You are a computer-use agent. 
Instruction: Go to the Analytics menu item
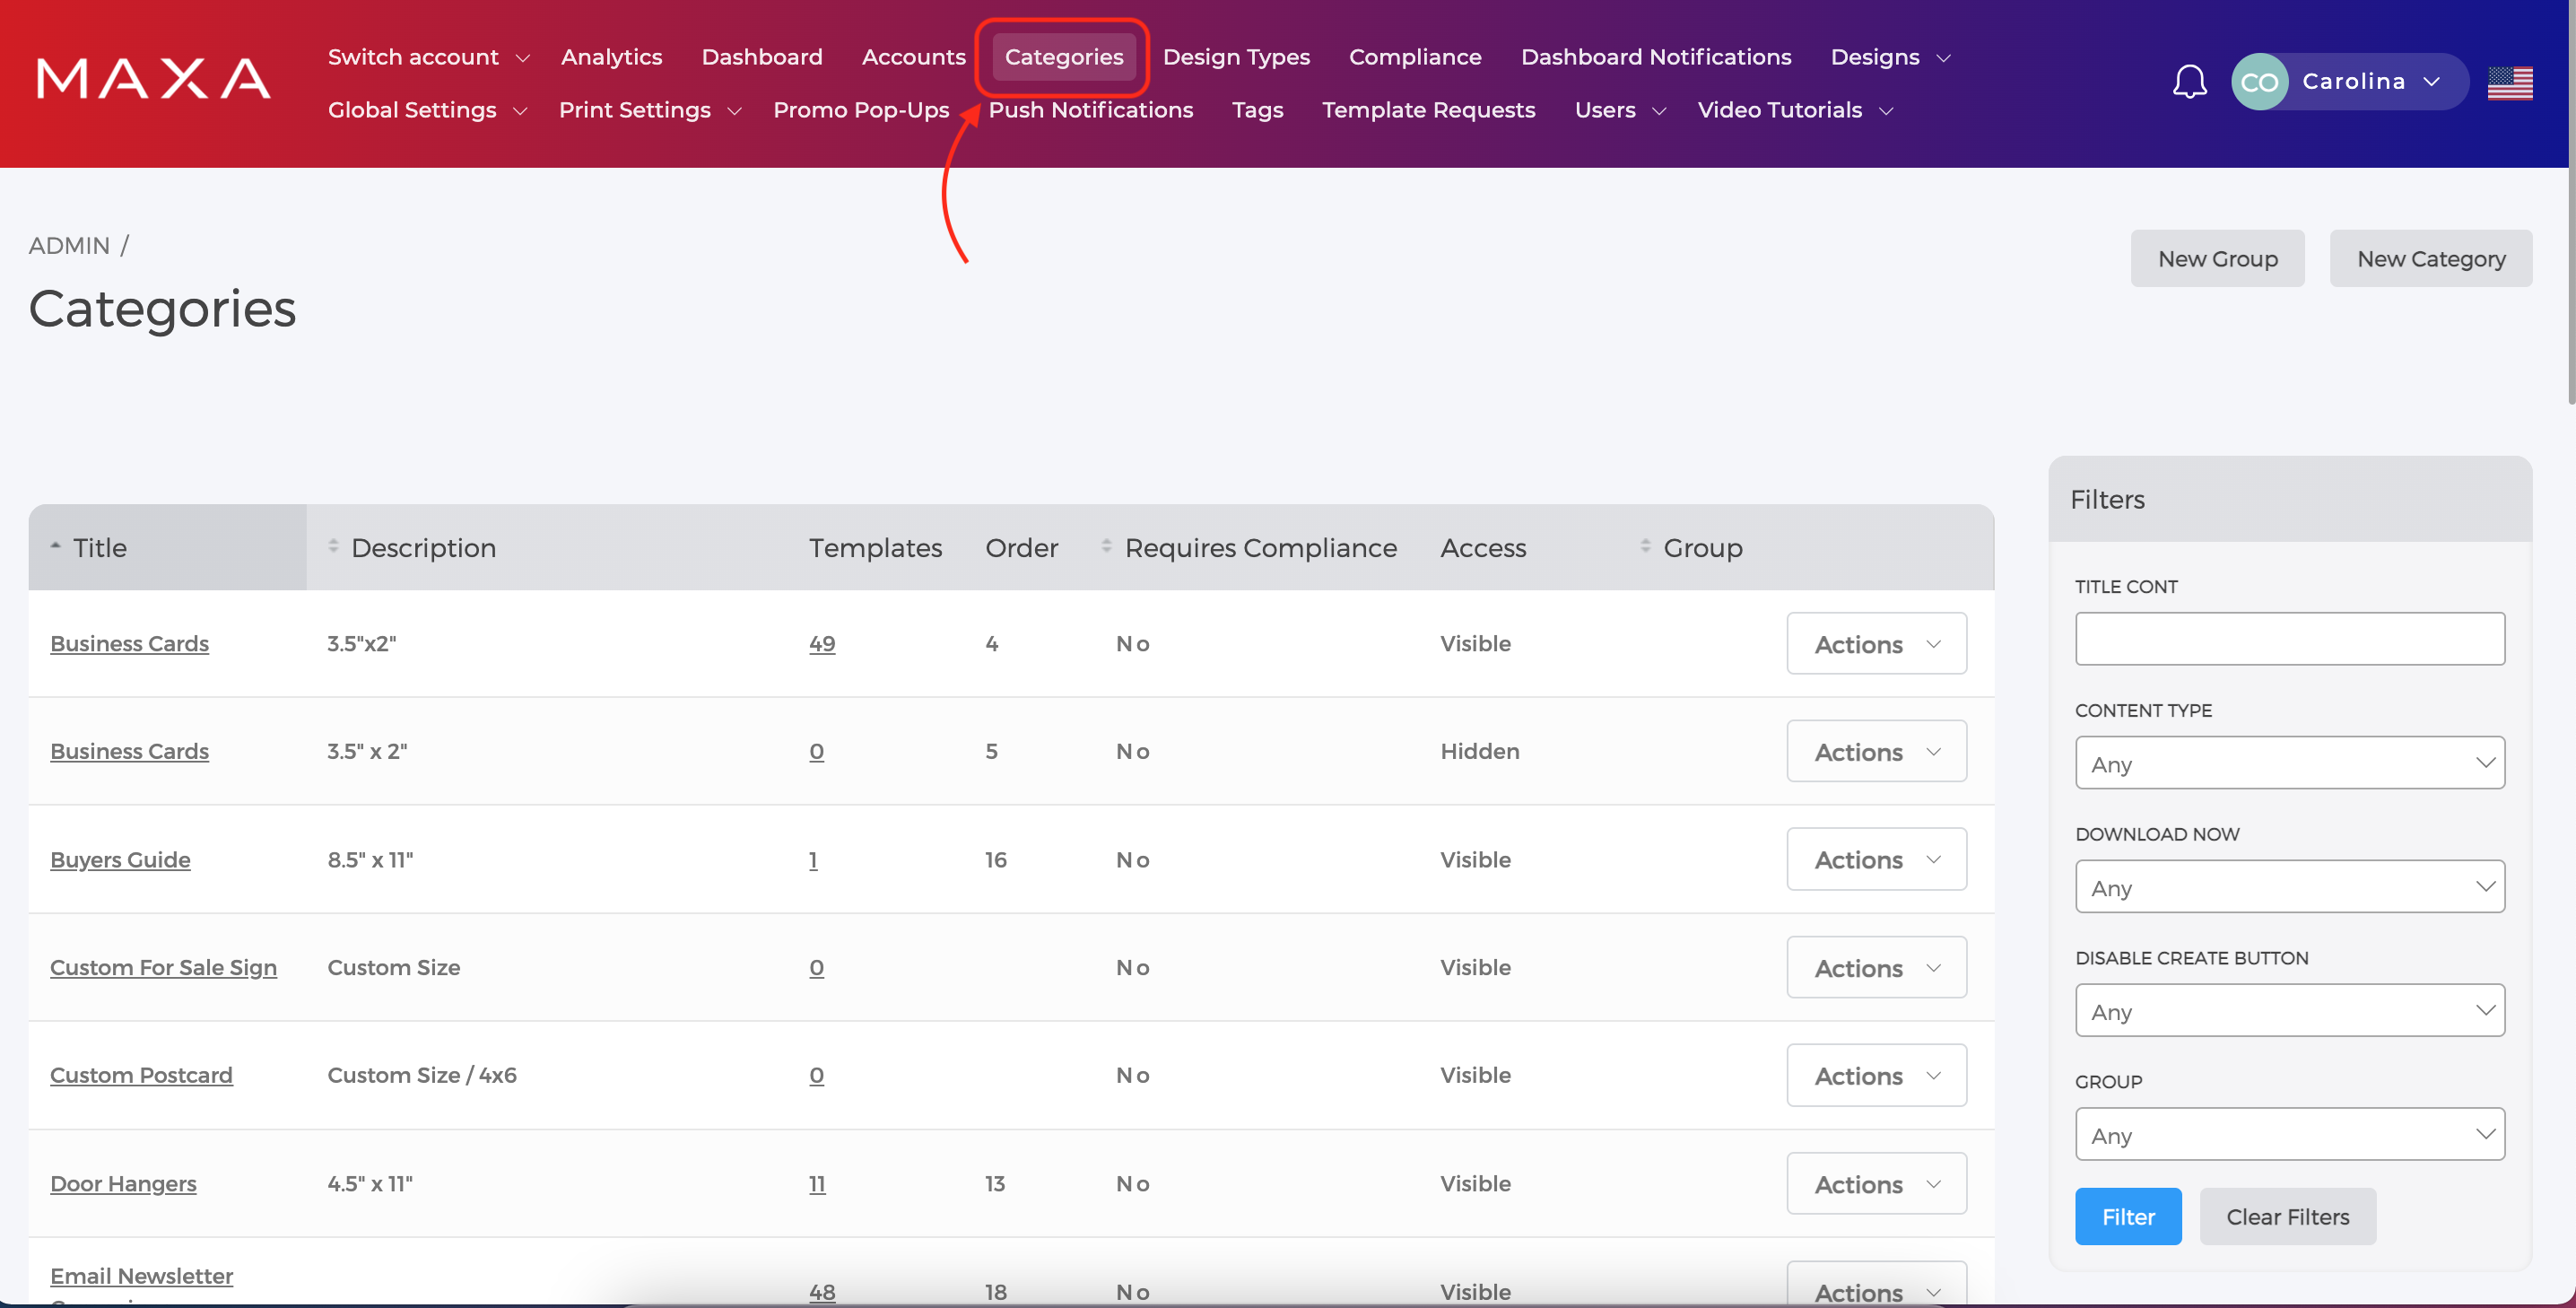pos(611,57)
